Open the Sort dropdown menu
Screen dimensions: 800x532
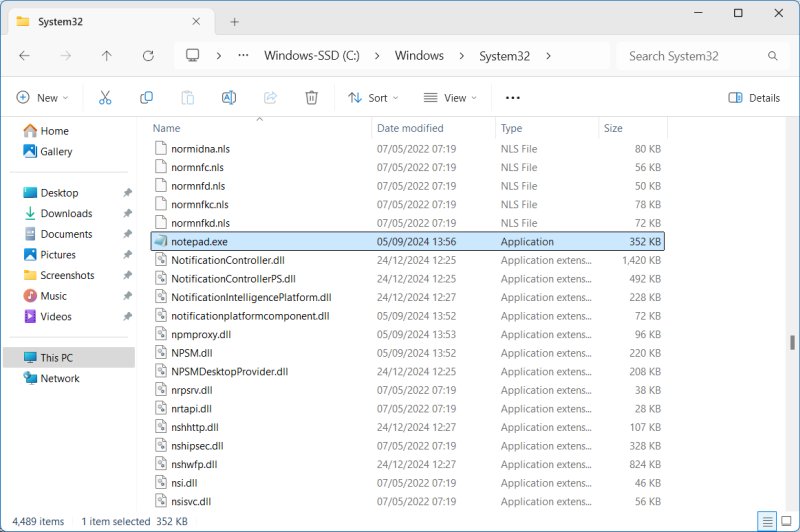coord(372,98)
